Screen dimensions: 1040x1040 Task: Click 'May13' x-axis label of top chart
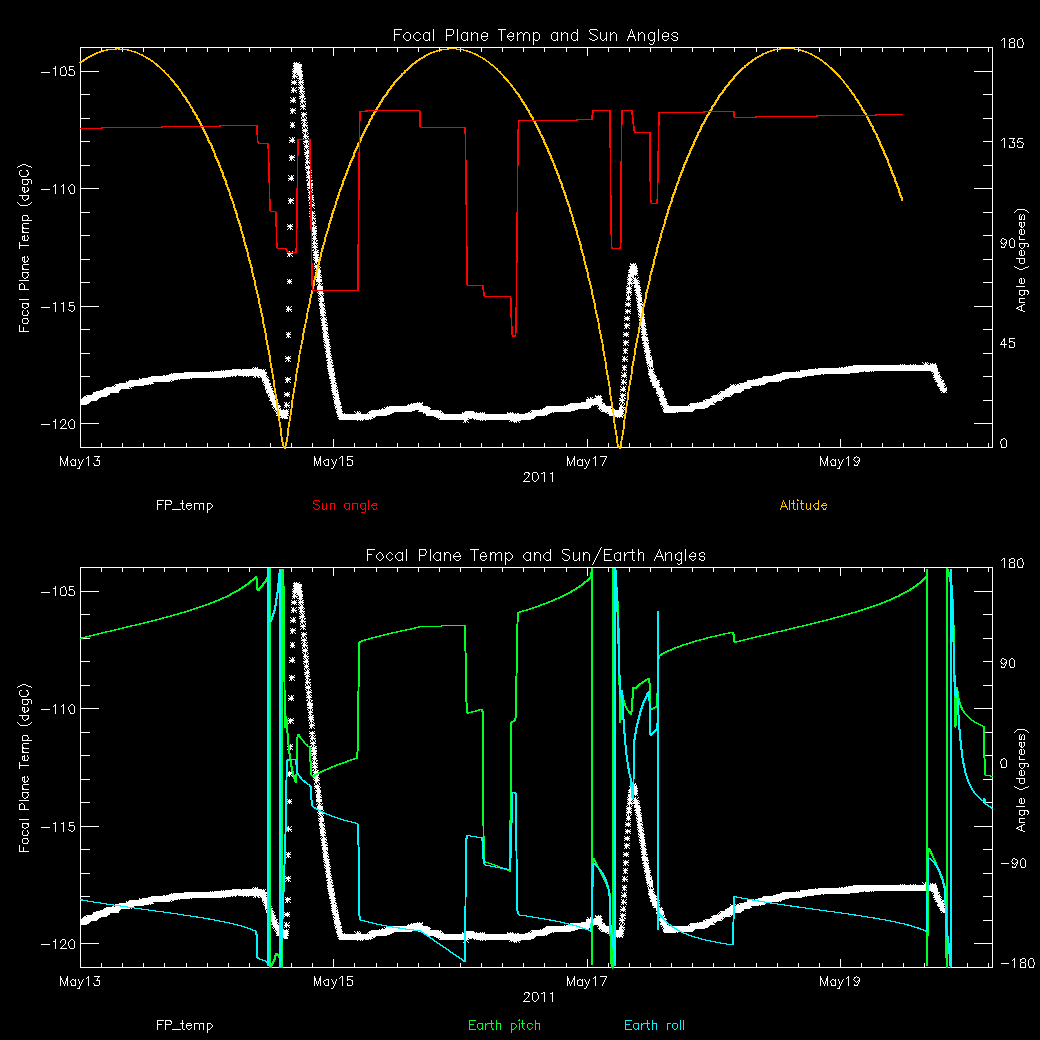point(80,462)
